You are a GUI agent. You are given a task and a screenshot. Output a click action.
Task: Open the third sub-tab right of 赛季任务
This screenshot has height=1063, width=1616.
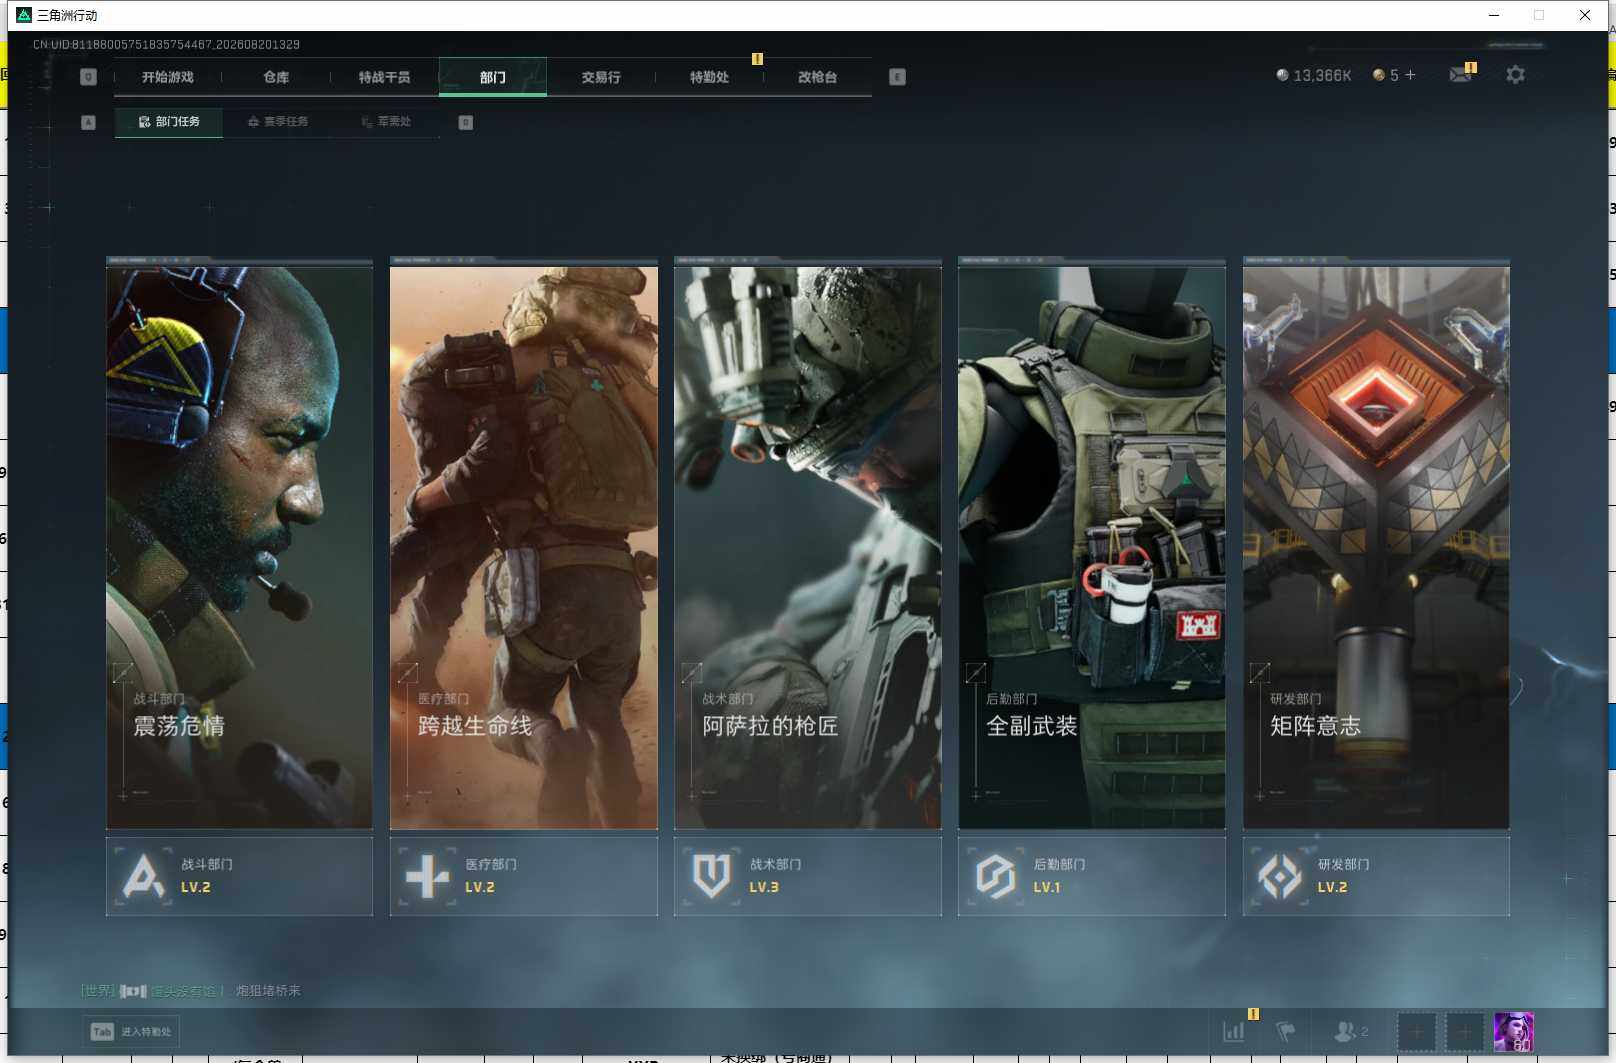386,122
